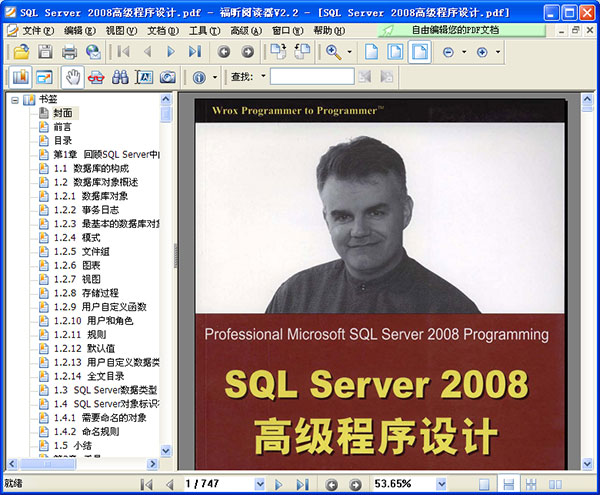Screen dimensions: 600x495
Task: Select single page layout in status bar
Action: click(484, 485)
